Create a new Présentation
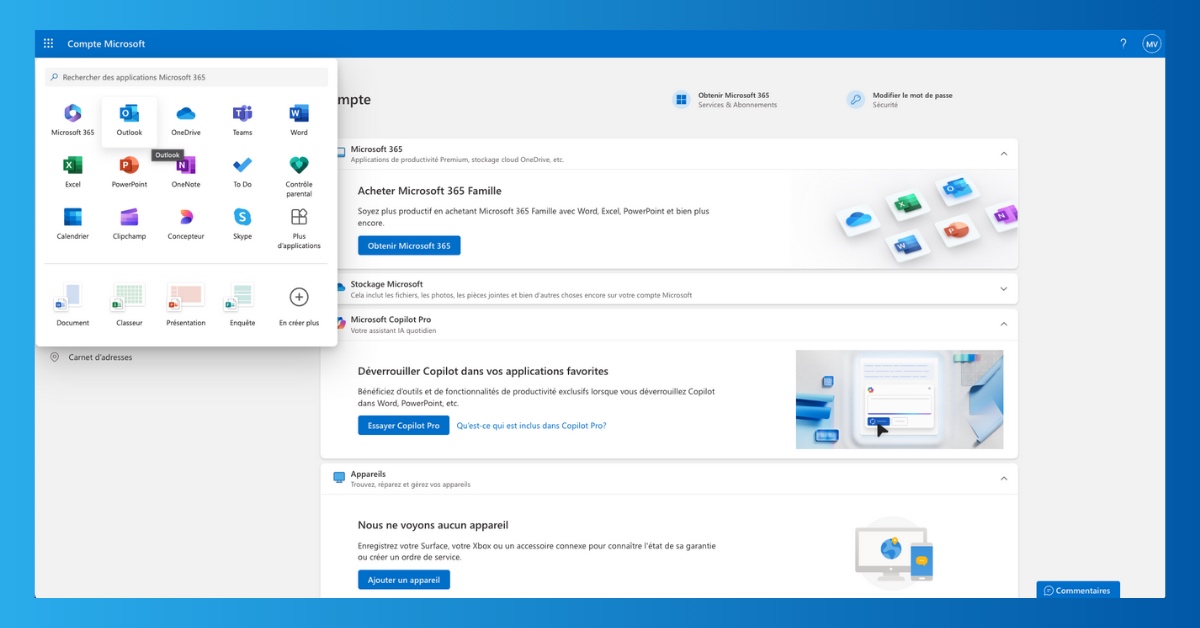The width and height of the screenshot is (1200, 628). [186, 304]
